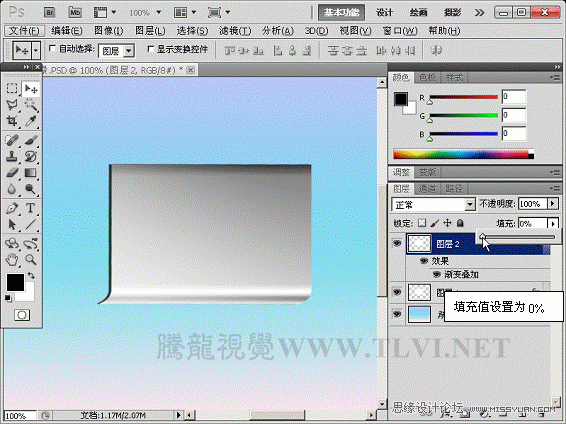Launch Mini Bridge from the Mb icon
This screenshot has width=566, height=424.
[x=75, y=12]
